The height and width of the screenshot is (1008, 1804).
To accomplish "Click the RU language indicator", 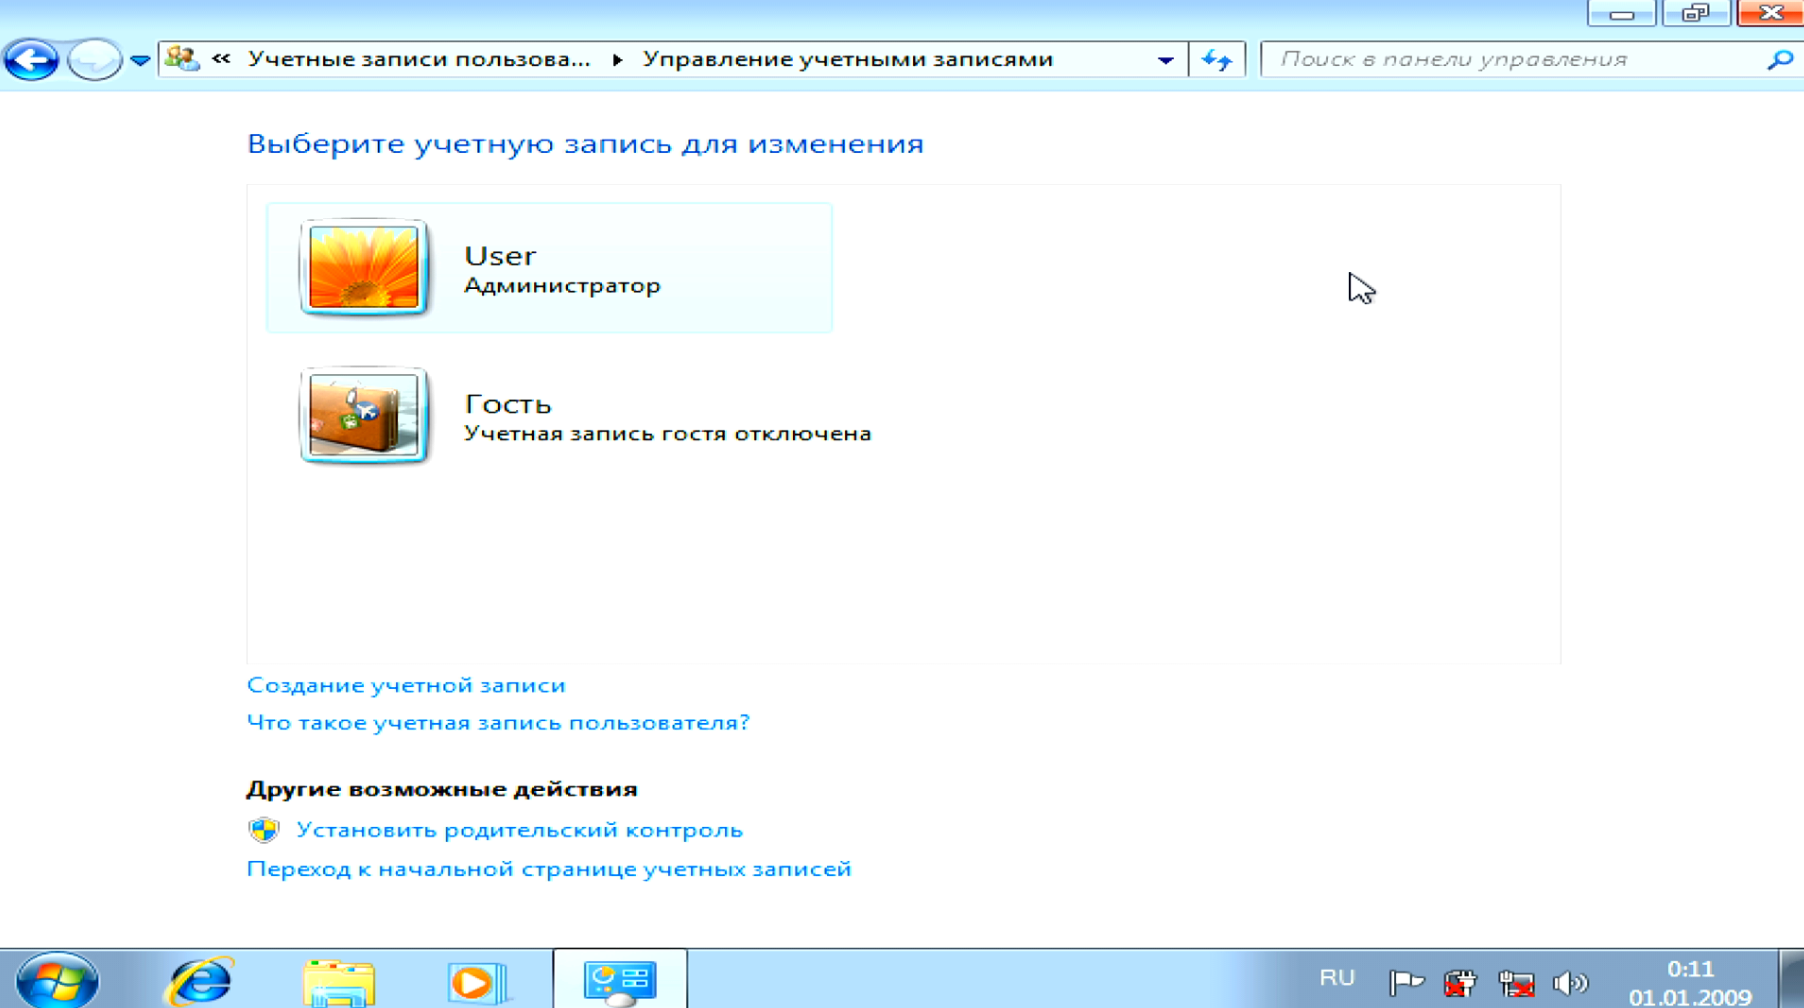I will [1337, 978].
